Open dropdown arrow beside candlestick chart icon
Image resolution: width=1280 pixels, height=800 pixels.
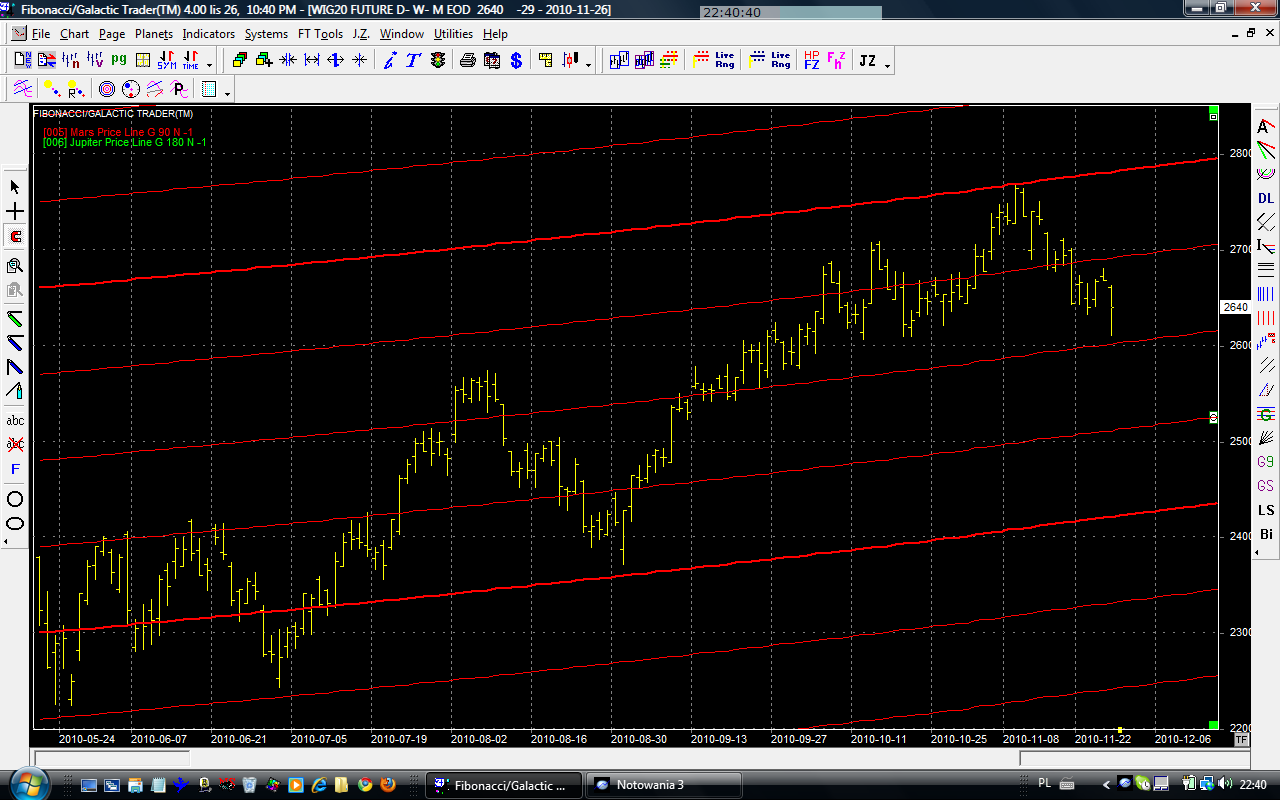click(588, 65)
